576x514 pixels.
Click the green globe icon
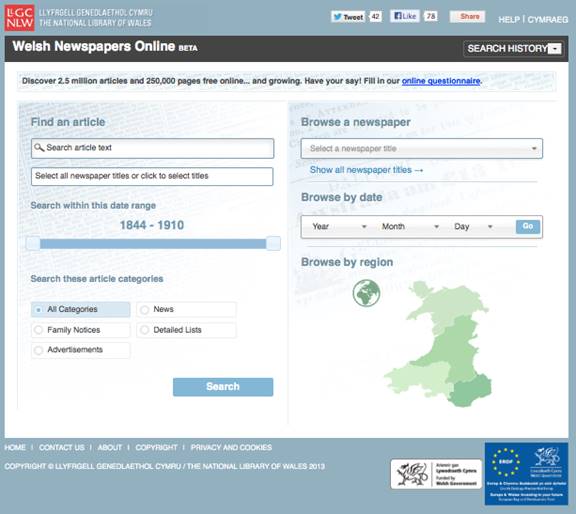pos(366,293)
